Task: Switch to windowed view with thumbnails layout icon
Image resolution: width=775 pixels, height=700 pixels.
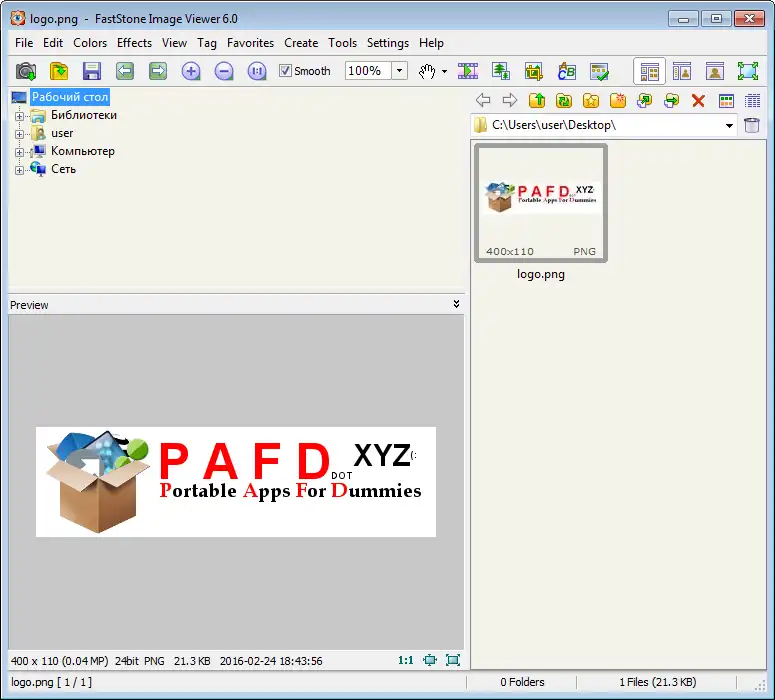Action: (682, 71)
